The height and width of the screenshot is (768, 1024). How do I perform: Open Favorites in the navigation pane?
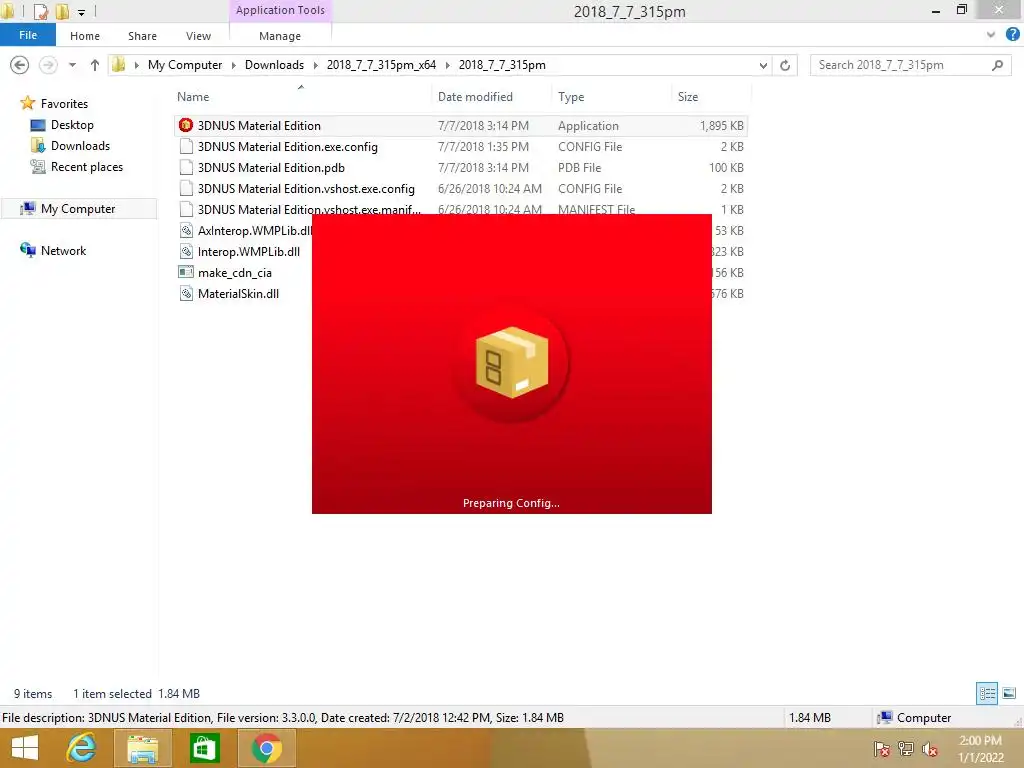[x=64, y=104]
